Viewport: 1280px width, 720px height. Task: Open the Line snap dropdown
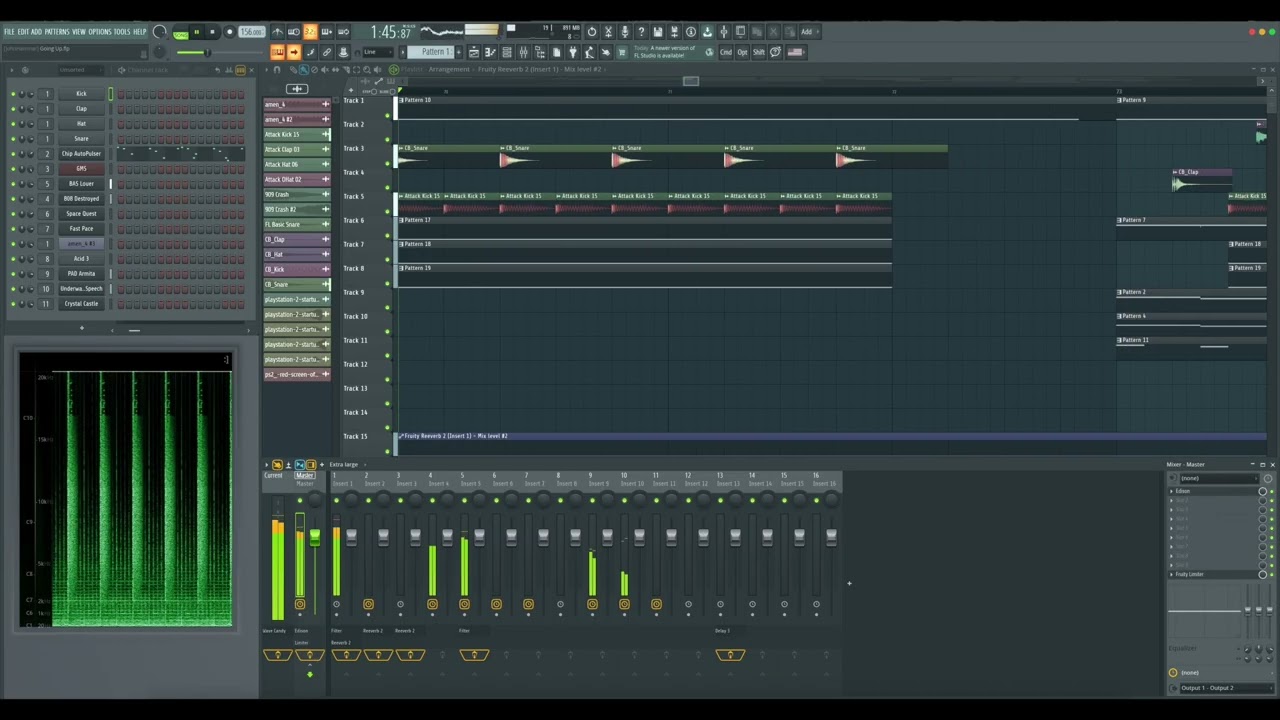pyautogui.click(x=377, y=52)
